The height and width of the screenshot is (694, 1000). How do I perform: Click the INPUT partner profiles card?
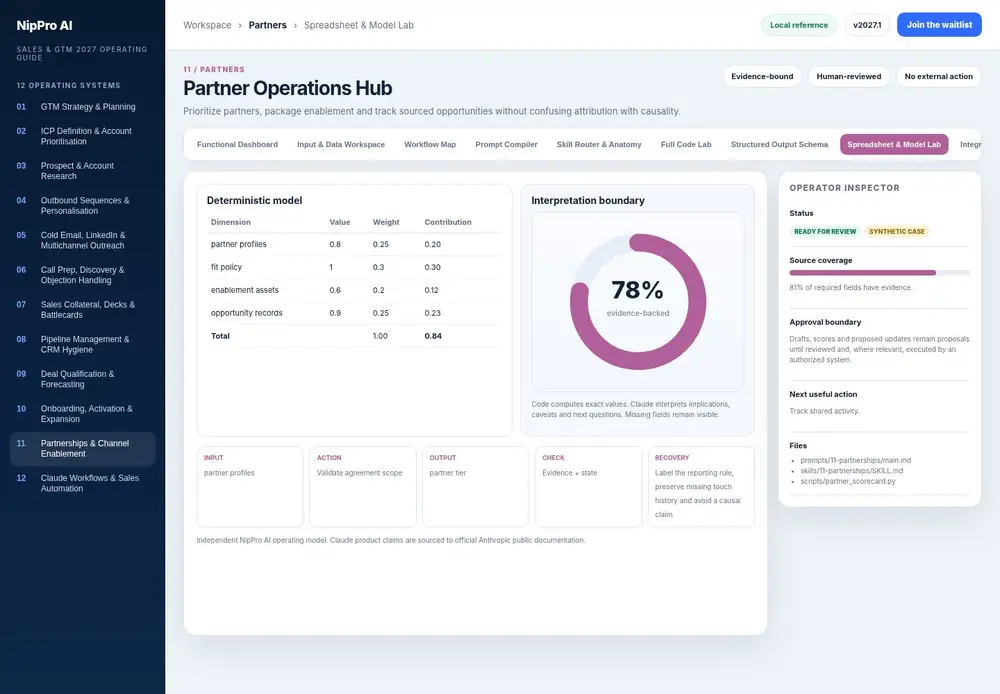pyautogui.click(x=250, y=487)
